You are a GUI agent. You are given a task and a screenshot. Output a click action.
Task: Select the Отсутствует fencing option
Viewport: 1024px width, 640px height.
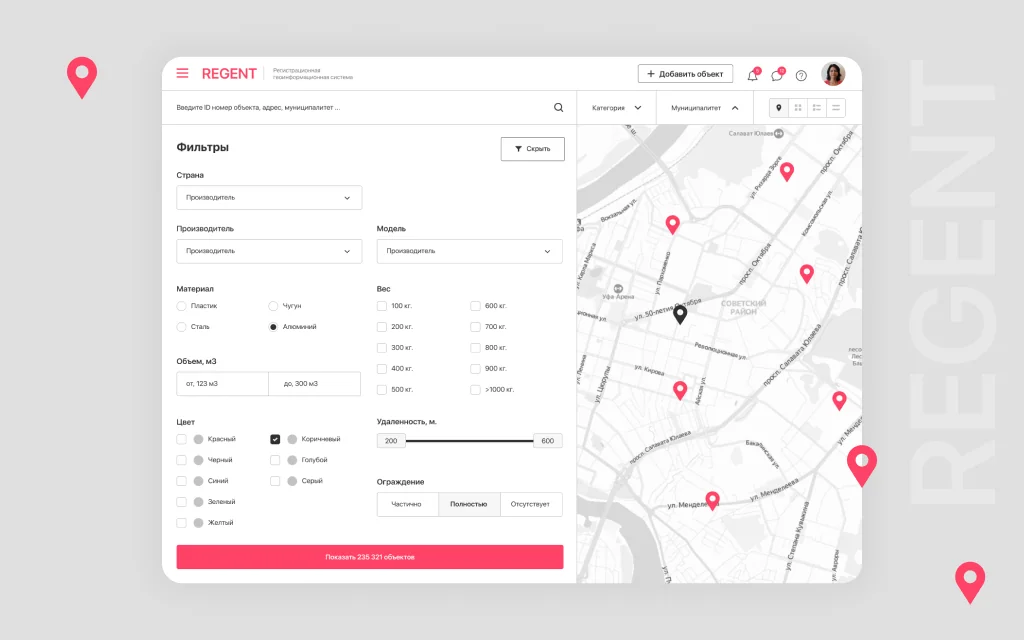click(531, 504)
